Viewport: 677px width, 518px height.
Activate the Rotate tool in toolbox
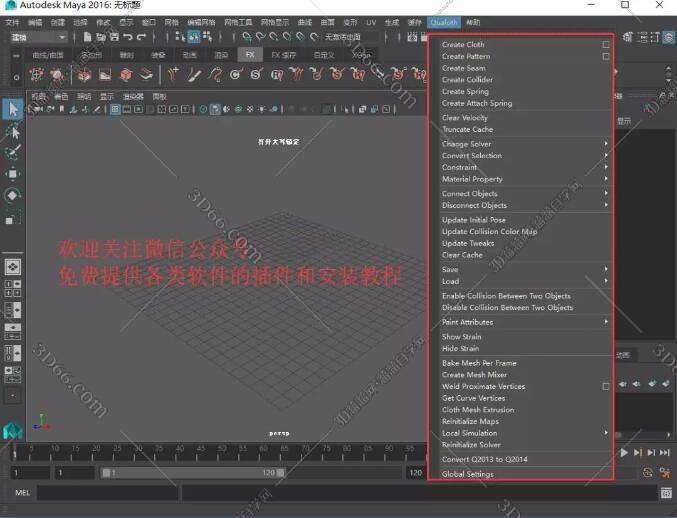click(x=13, y=196)
